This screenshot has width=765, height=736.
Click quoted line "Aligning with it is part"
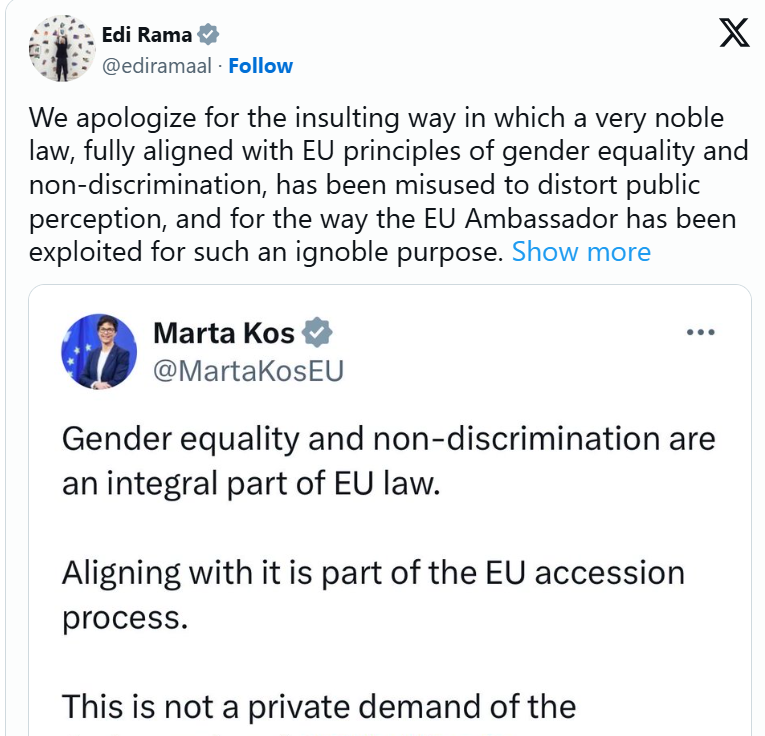click(x=373, y=573)
